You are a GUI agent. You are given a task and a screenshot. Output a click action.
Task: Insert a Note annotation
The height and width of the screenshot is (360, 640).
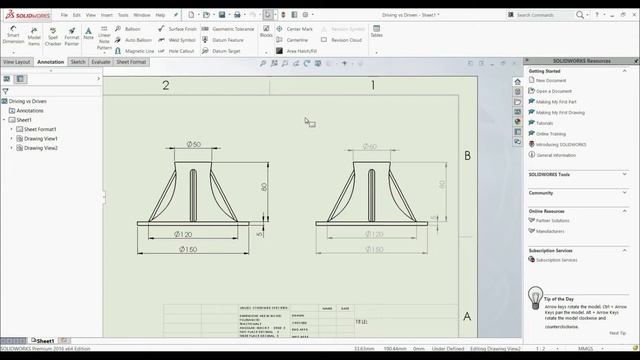(x=88, y=33)
